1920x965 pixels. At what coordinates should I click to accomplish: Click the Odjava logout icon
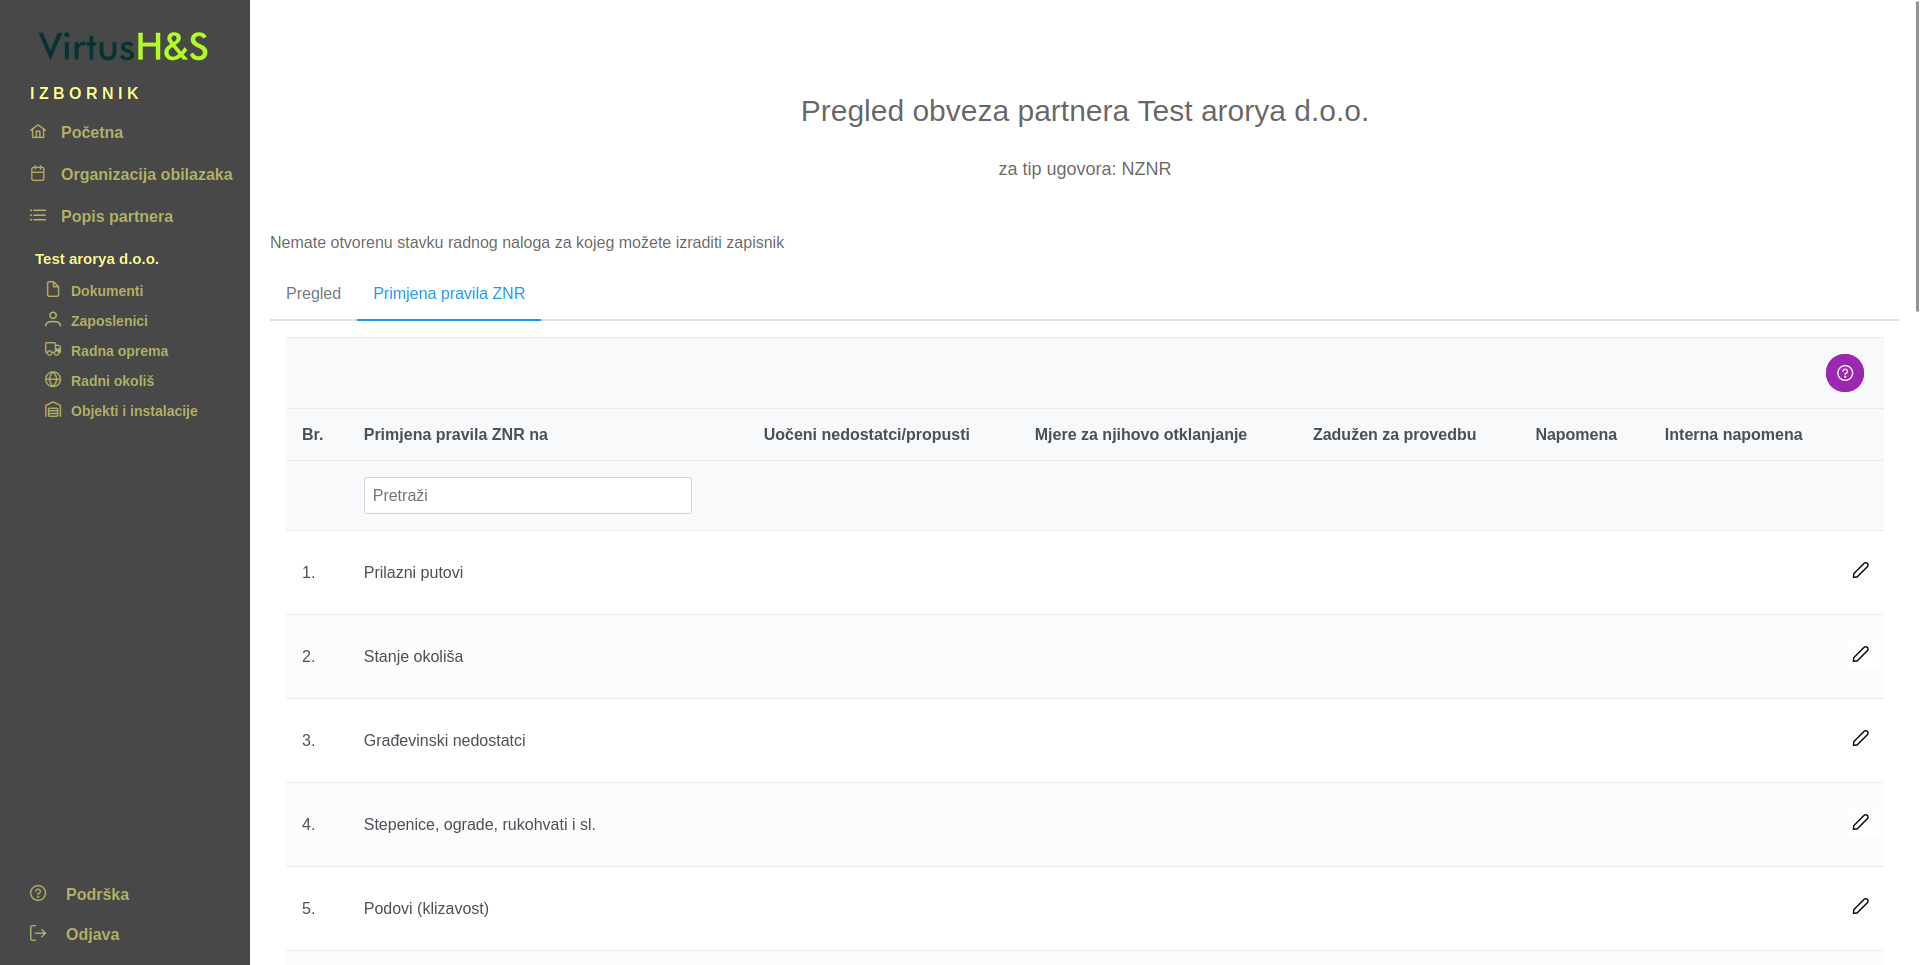point(38,933)
